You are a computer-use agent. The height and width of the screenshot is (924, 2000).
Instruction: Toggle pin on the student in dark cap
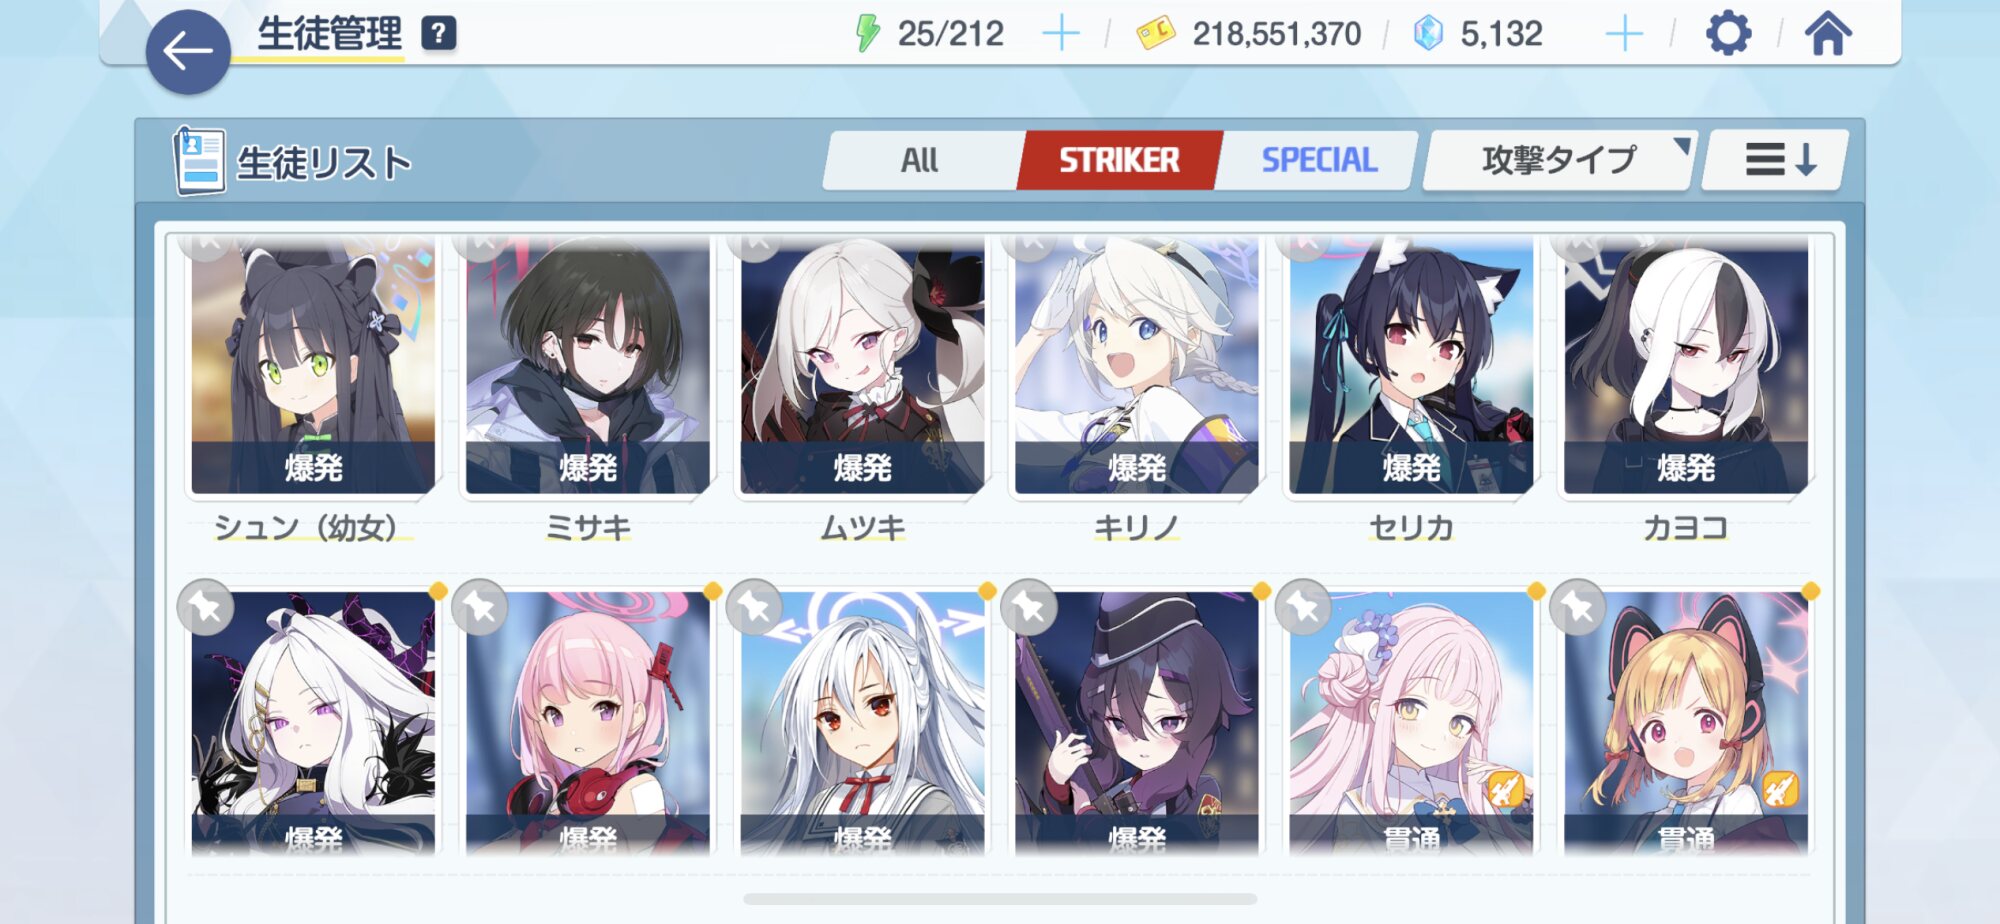point(1029,607)
